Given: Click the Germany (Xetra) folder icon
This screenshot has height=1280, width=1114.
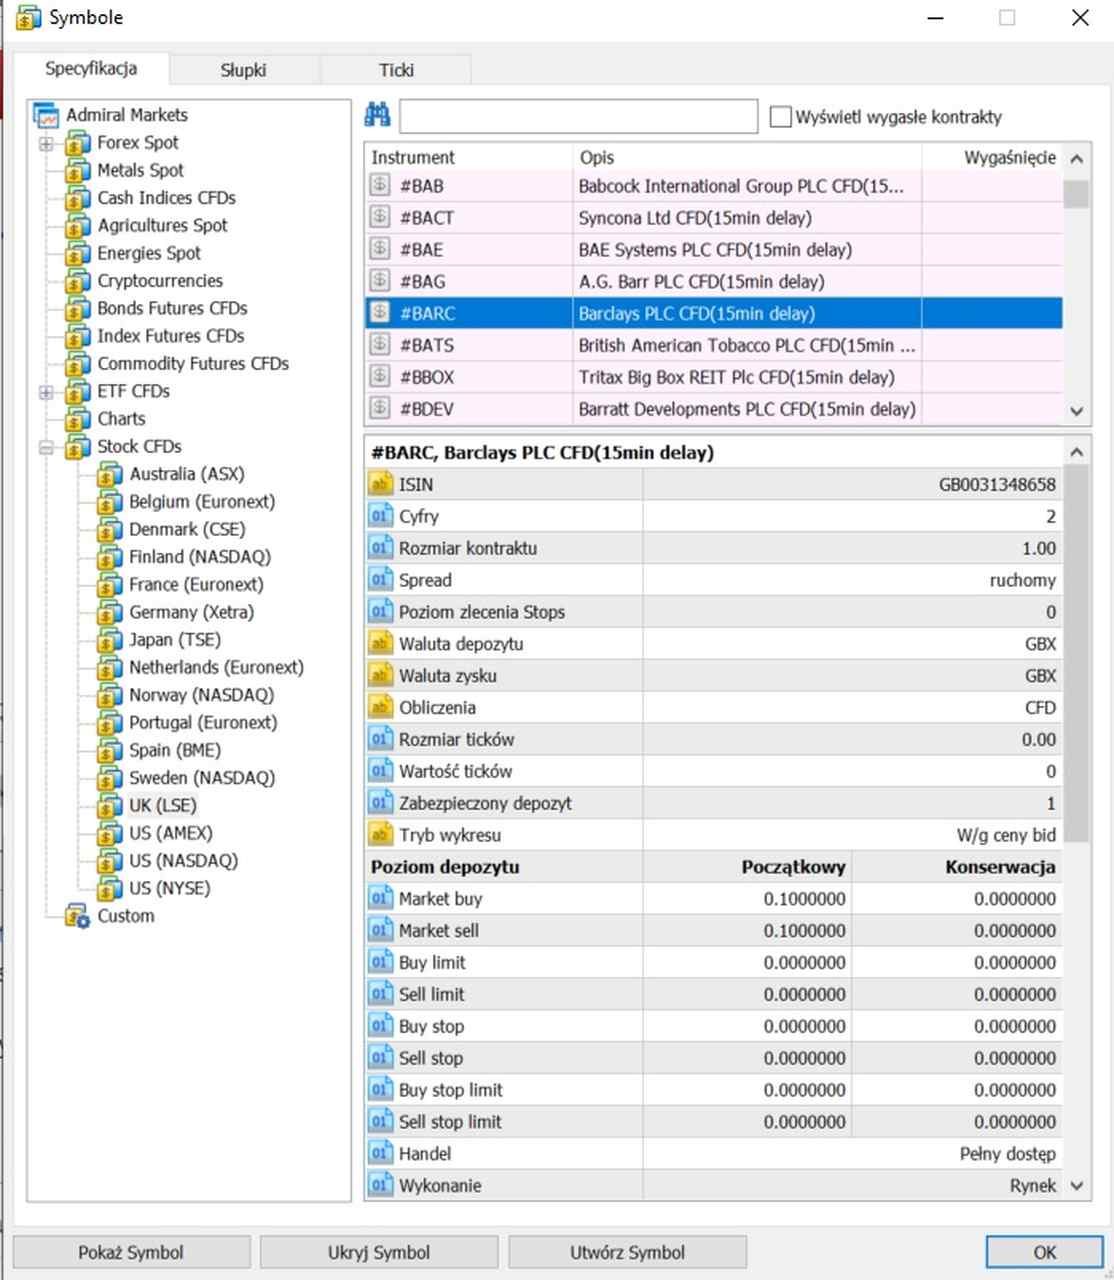Looking at the screenshot, I should click(109, 613).
